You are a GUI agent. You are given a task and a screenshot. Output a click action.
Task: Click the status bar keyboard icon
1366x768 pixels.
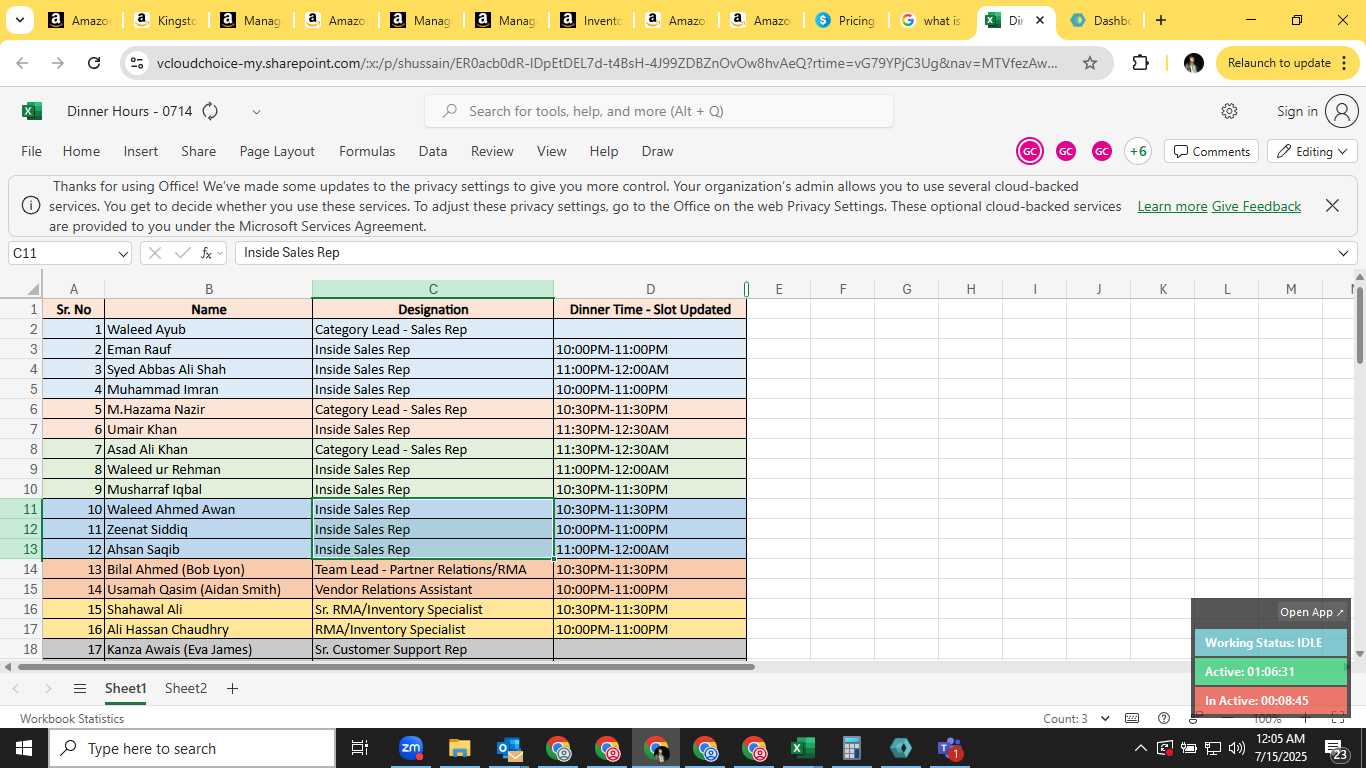click(1132, 718)
